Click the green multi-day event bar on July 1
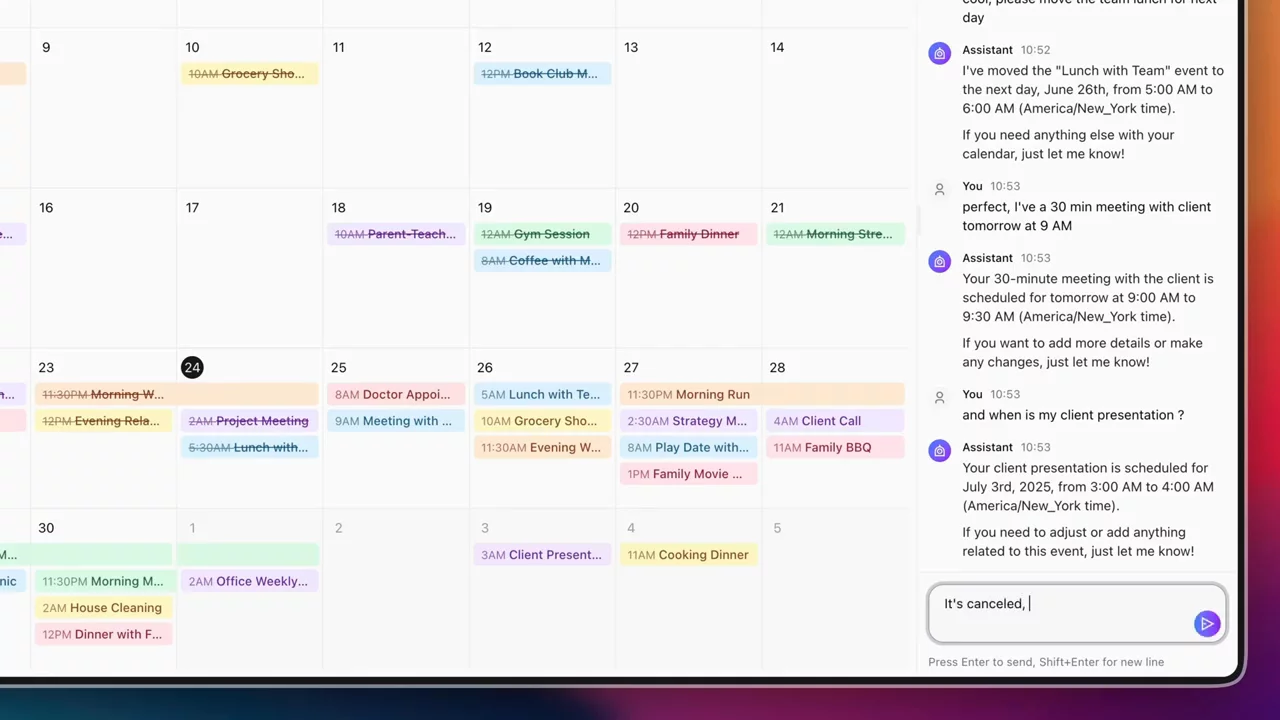Screen dimensions: 1280x720 (x=248, y=555)
